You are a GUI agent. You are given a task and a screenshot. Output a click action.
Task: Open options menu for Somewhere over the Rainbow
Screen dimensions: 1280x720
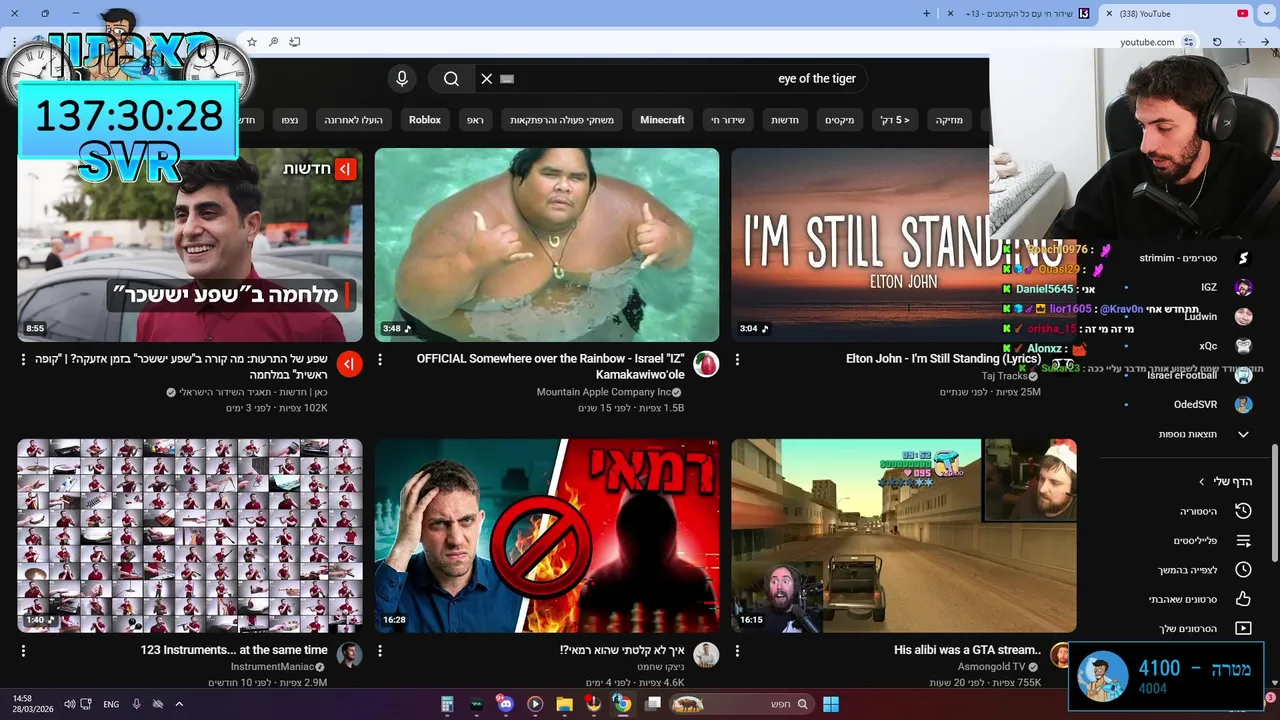380,359
